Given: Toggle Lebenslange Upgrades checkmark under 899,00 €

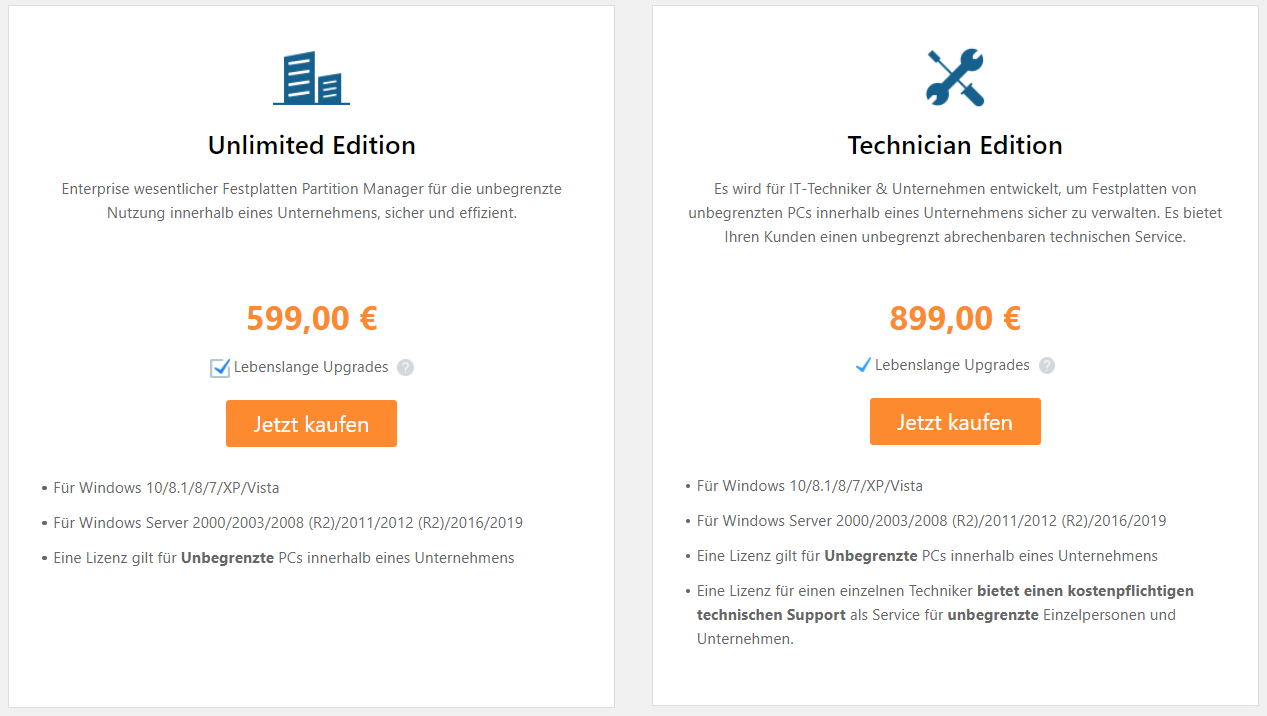Looking at the screenshot, I should [864, 365].
